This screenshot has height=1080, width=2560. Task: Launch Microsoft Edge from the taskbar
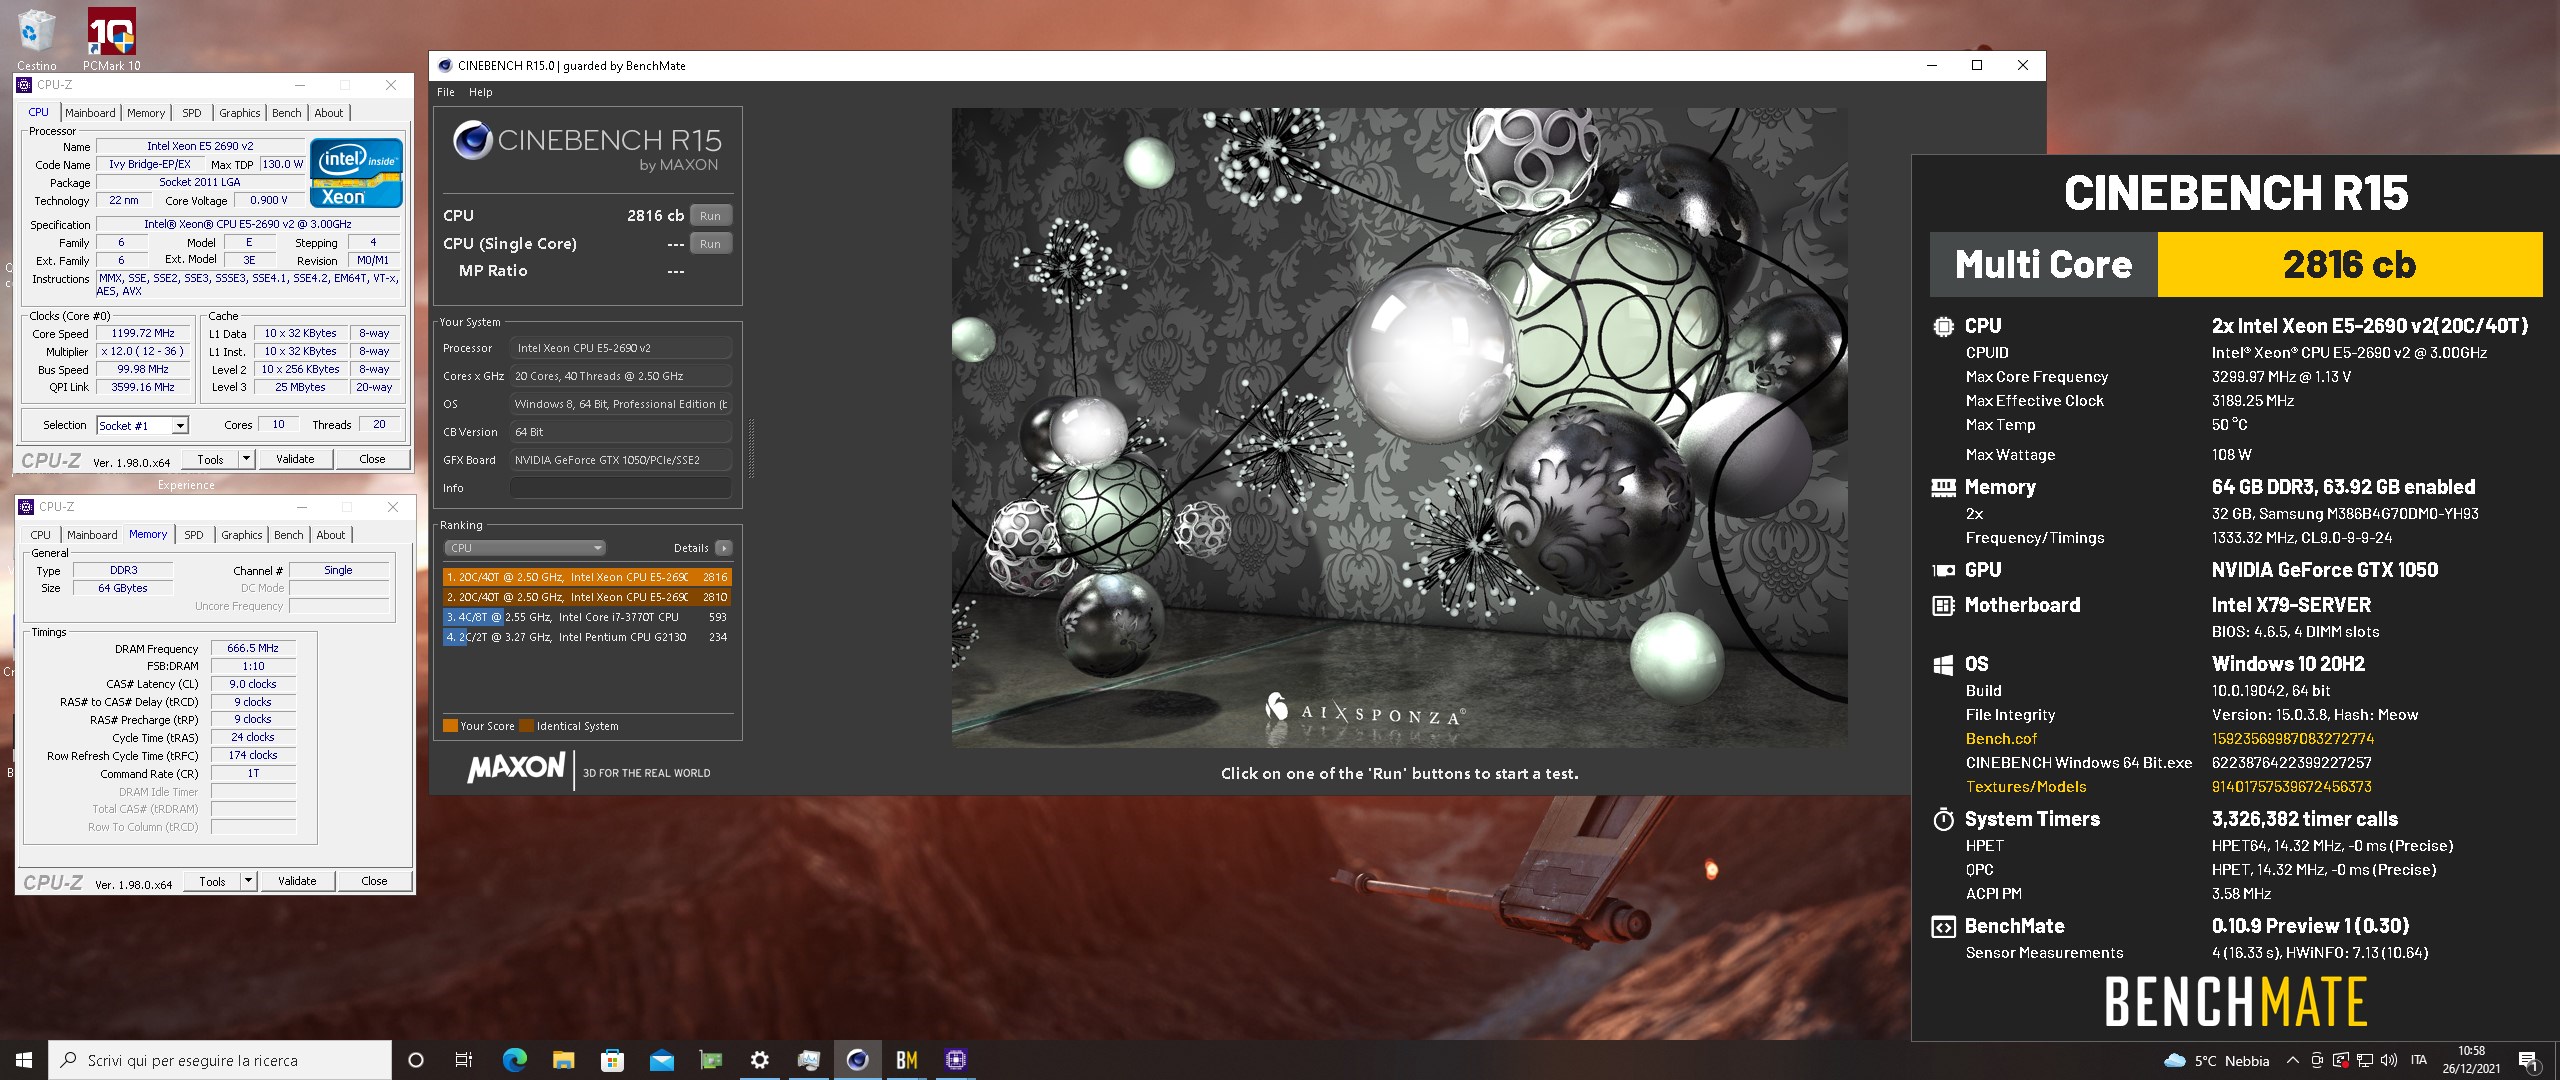[x=514, y=1060]
